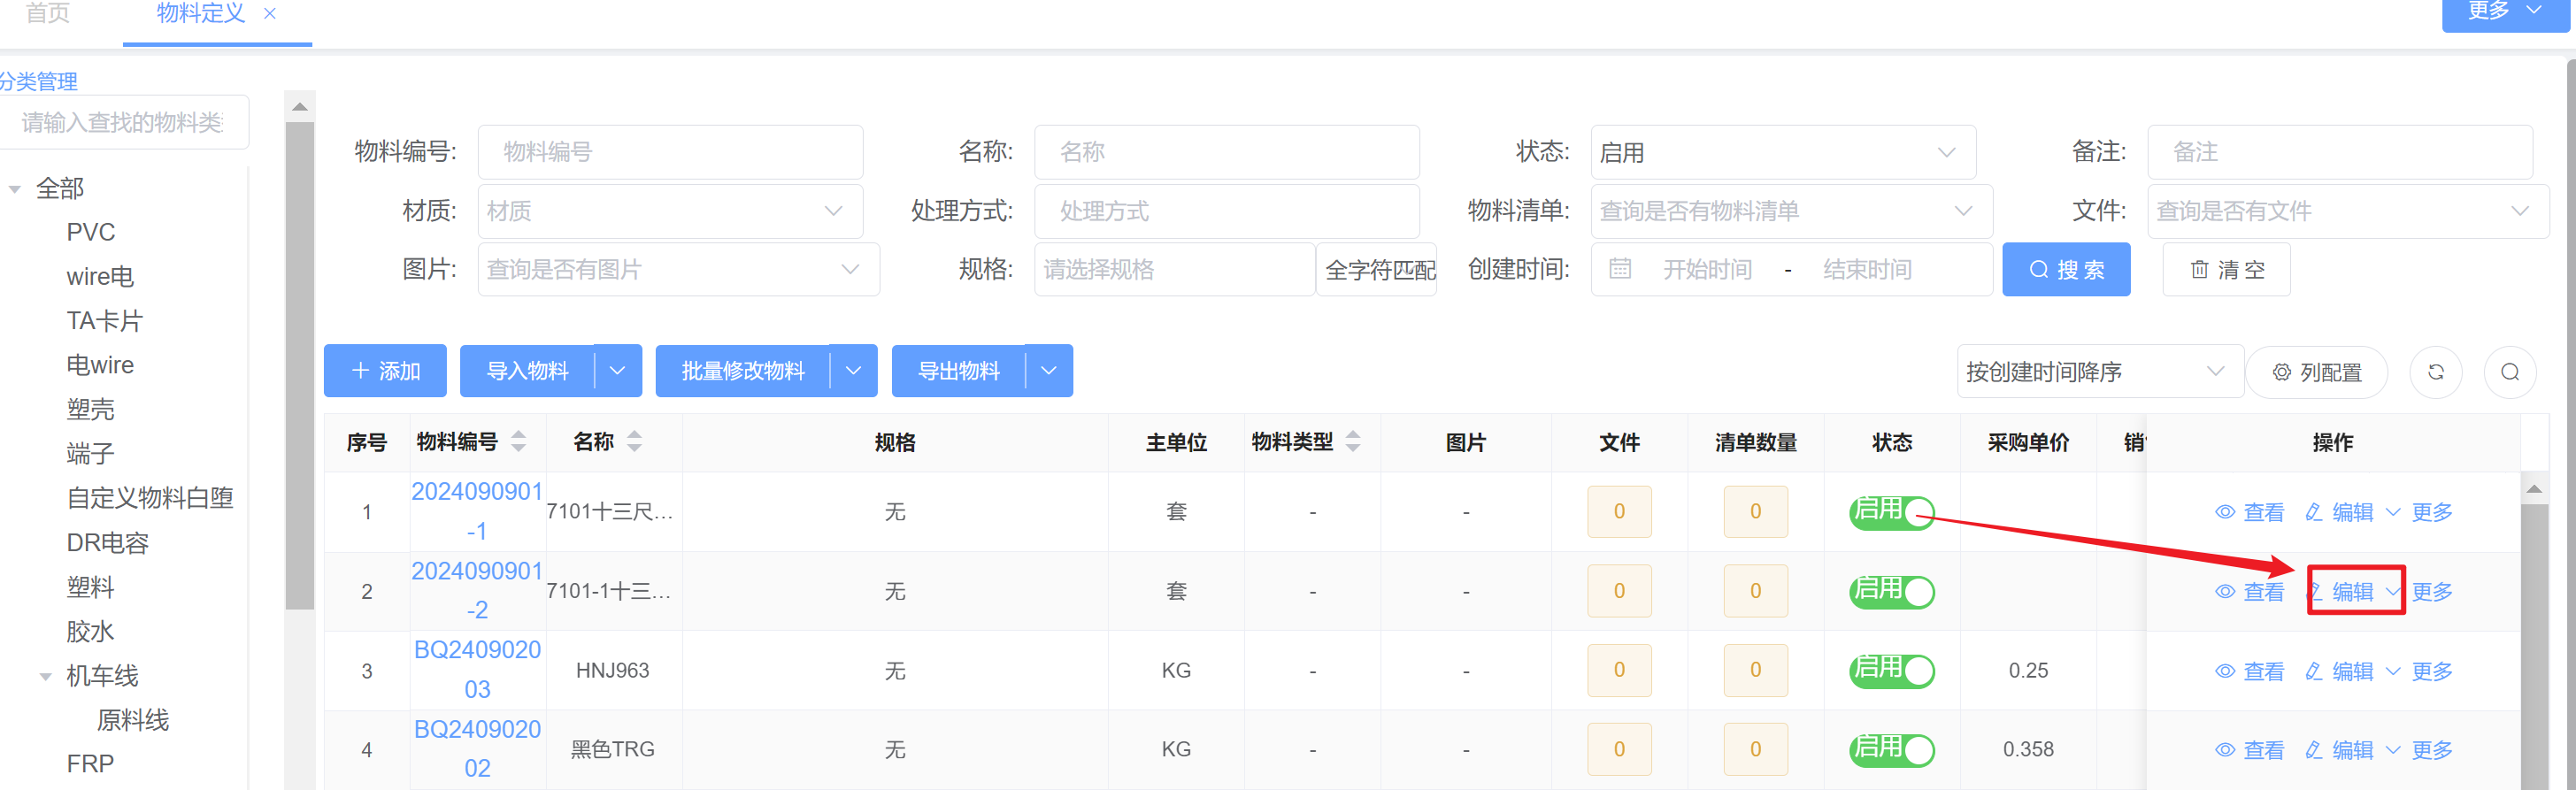The height and width of the screenshot is (790, 2576).
Task: Sort by 物料类型 column arrows
Action: [1353, 441]
